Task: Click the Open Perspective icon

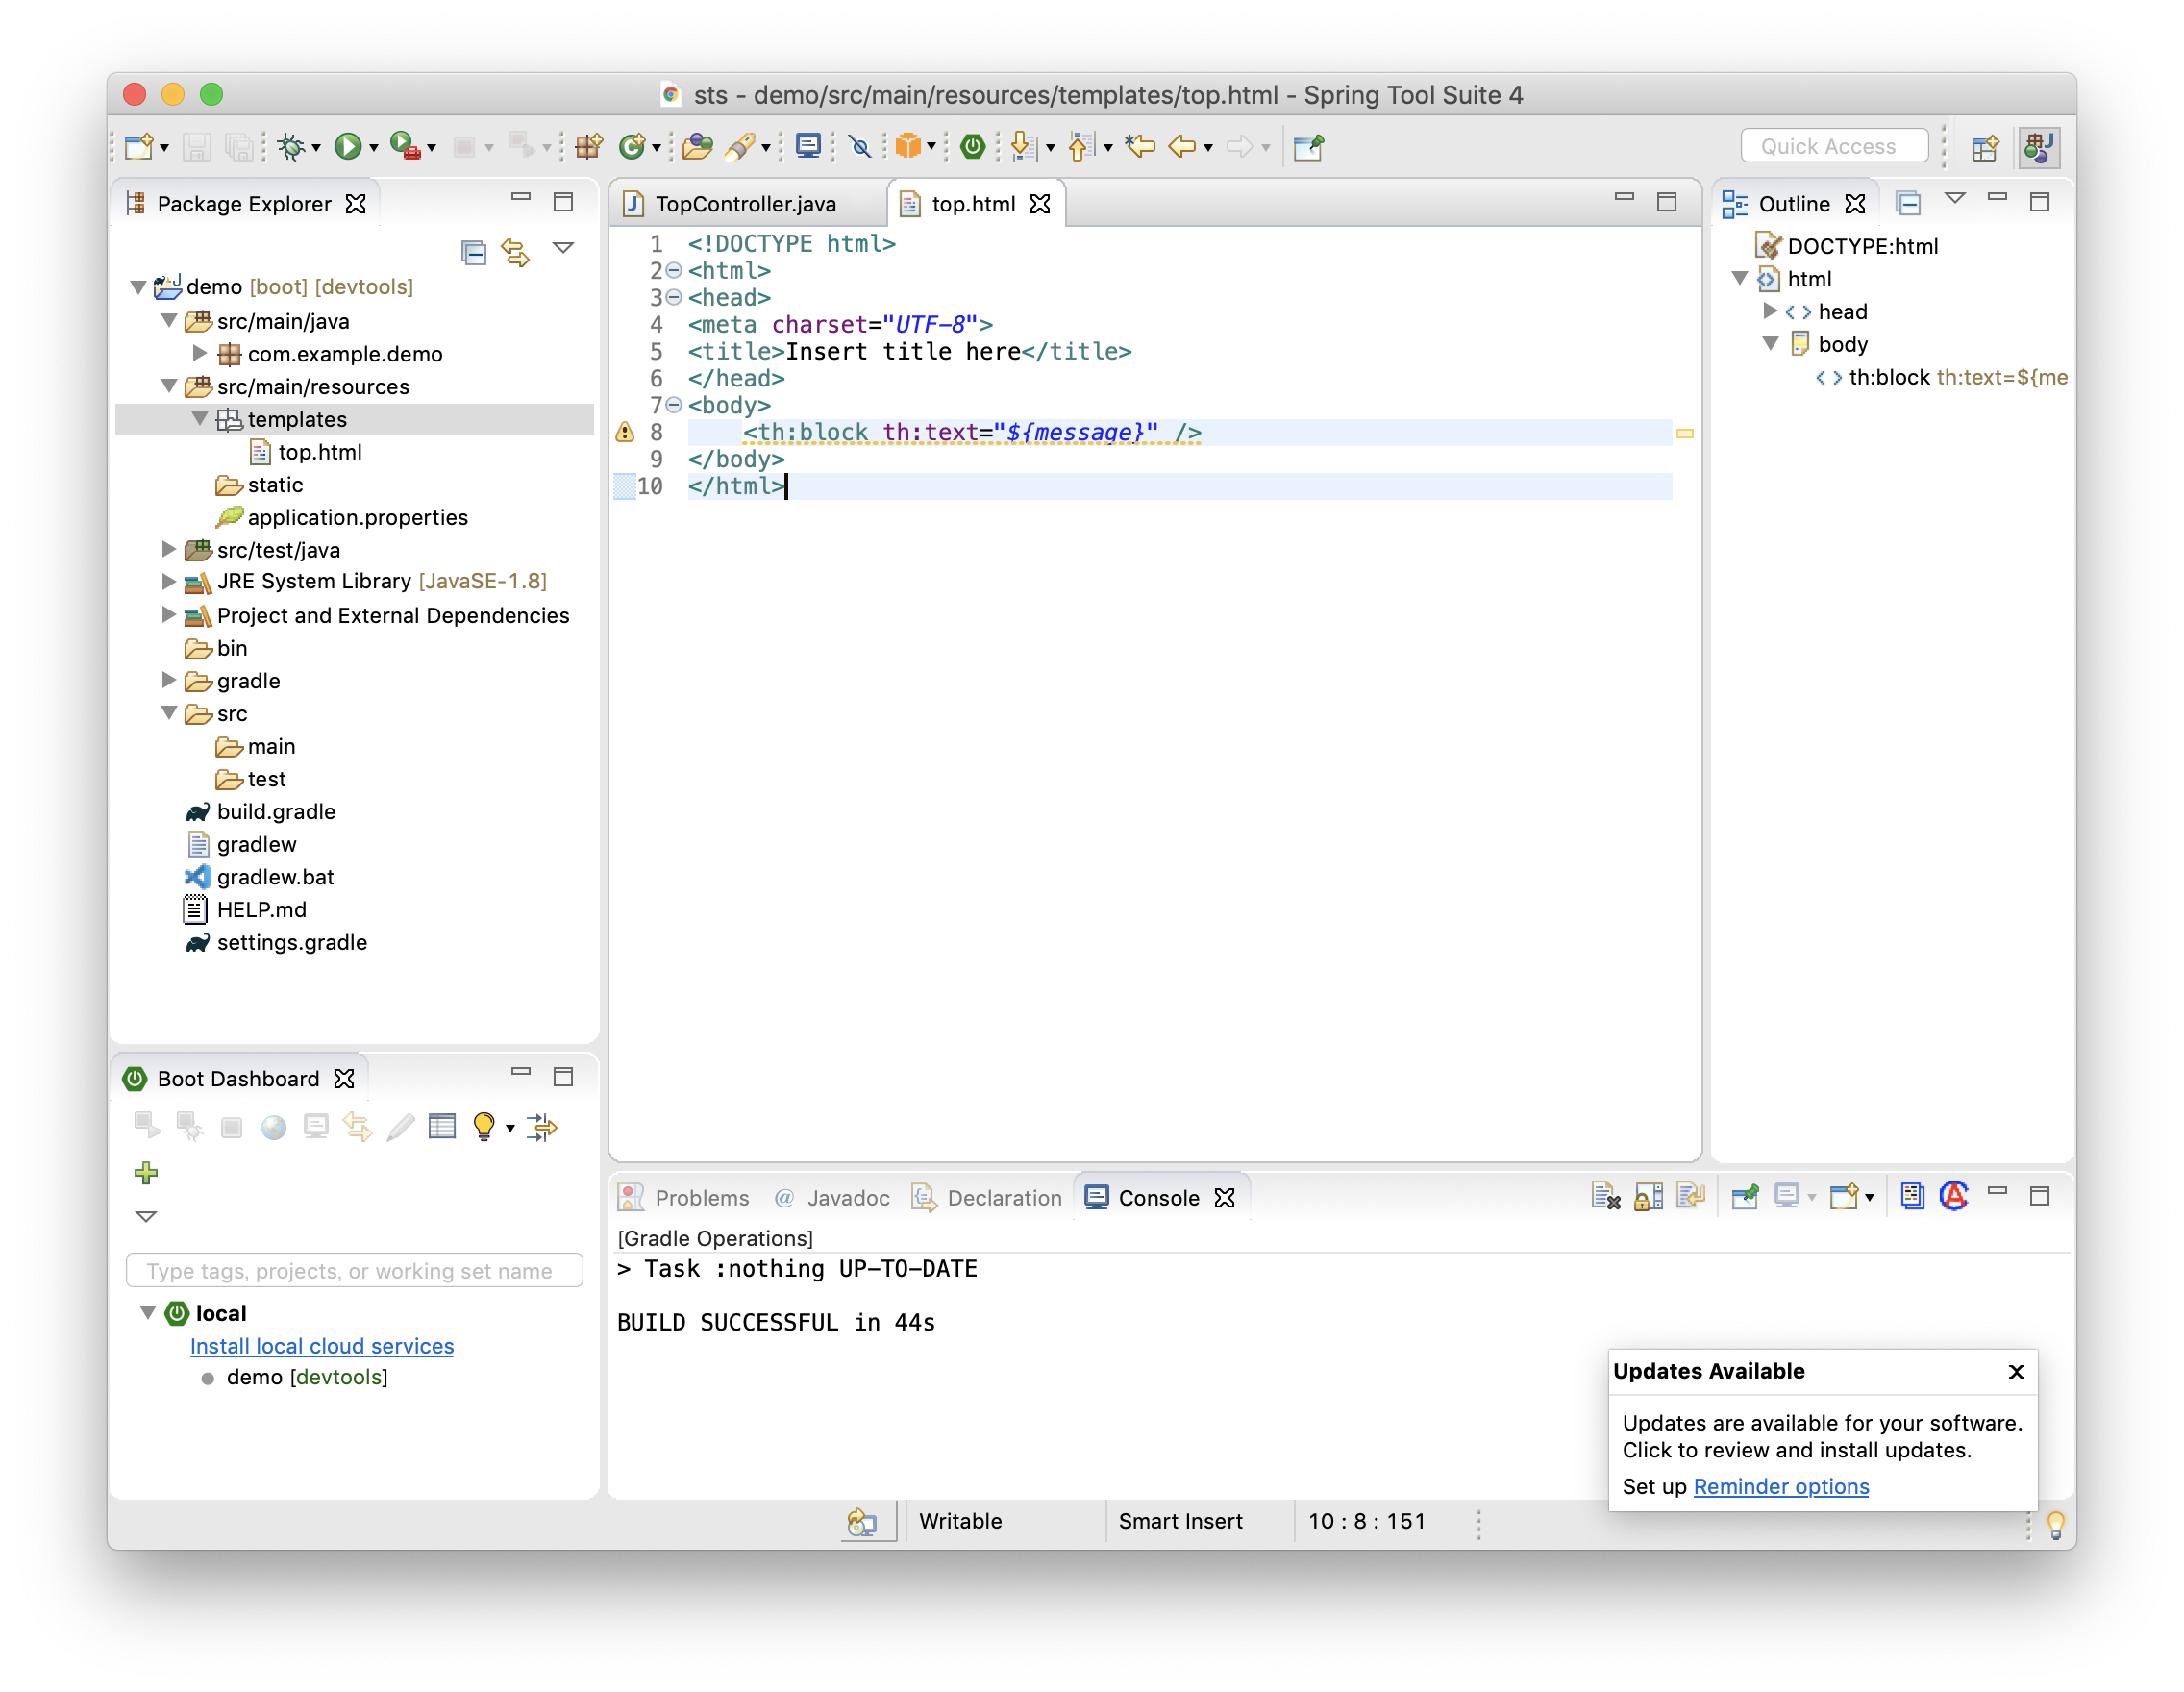Action: point(1985,147)
